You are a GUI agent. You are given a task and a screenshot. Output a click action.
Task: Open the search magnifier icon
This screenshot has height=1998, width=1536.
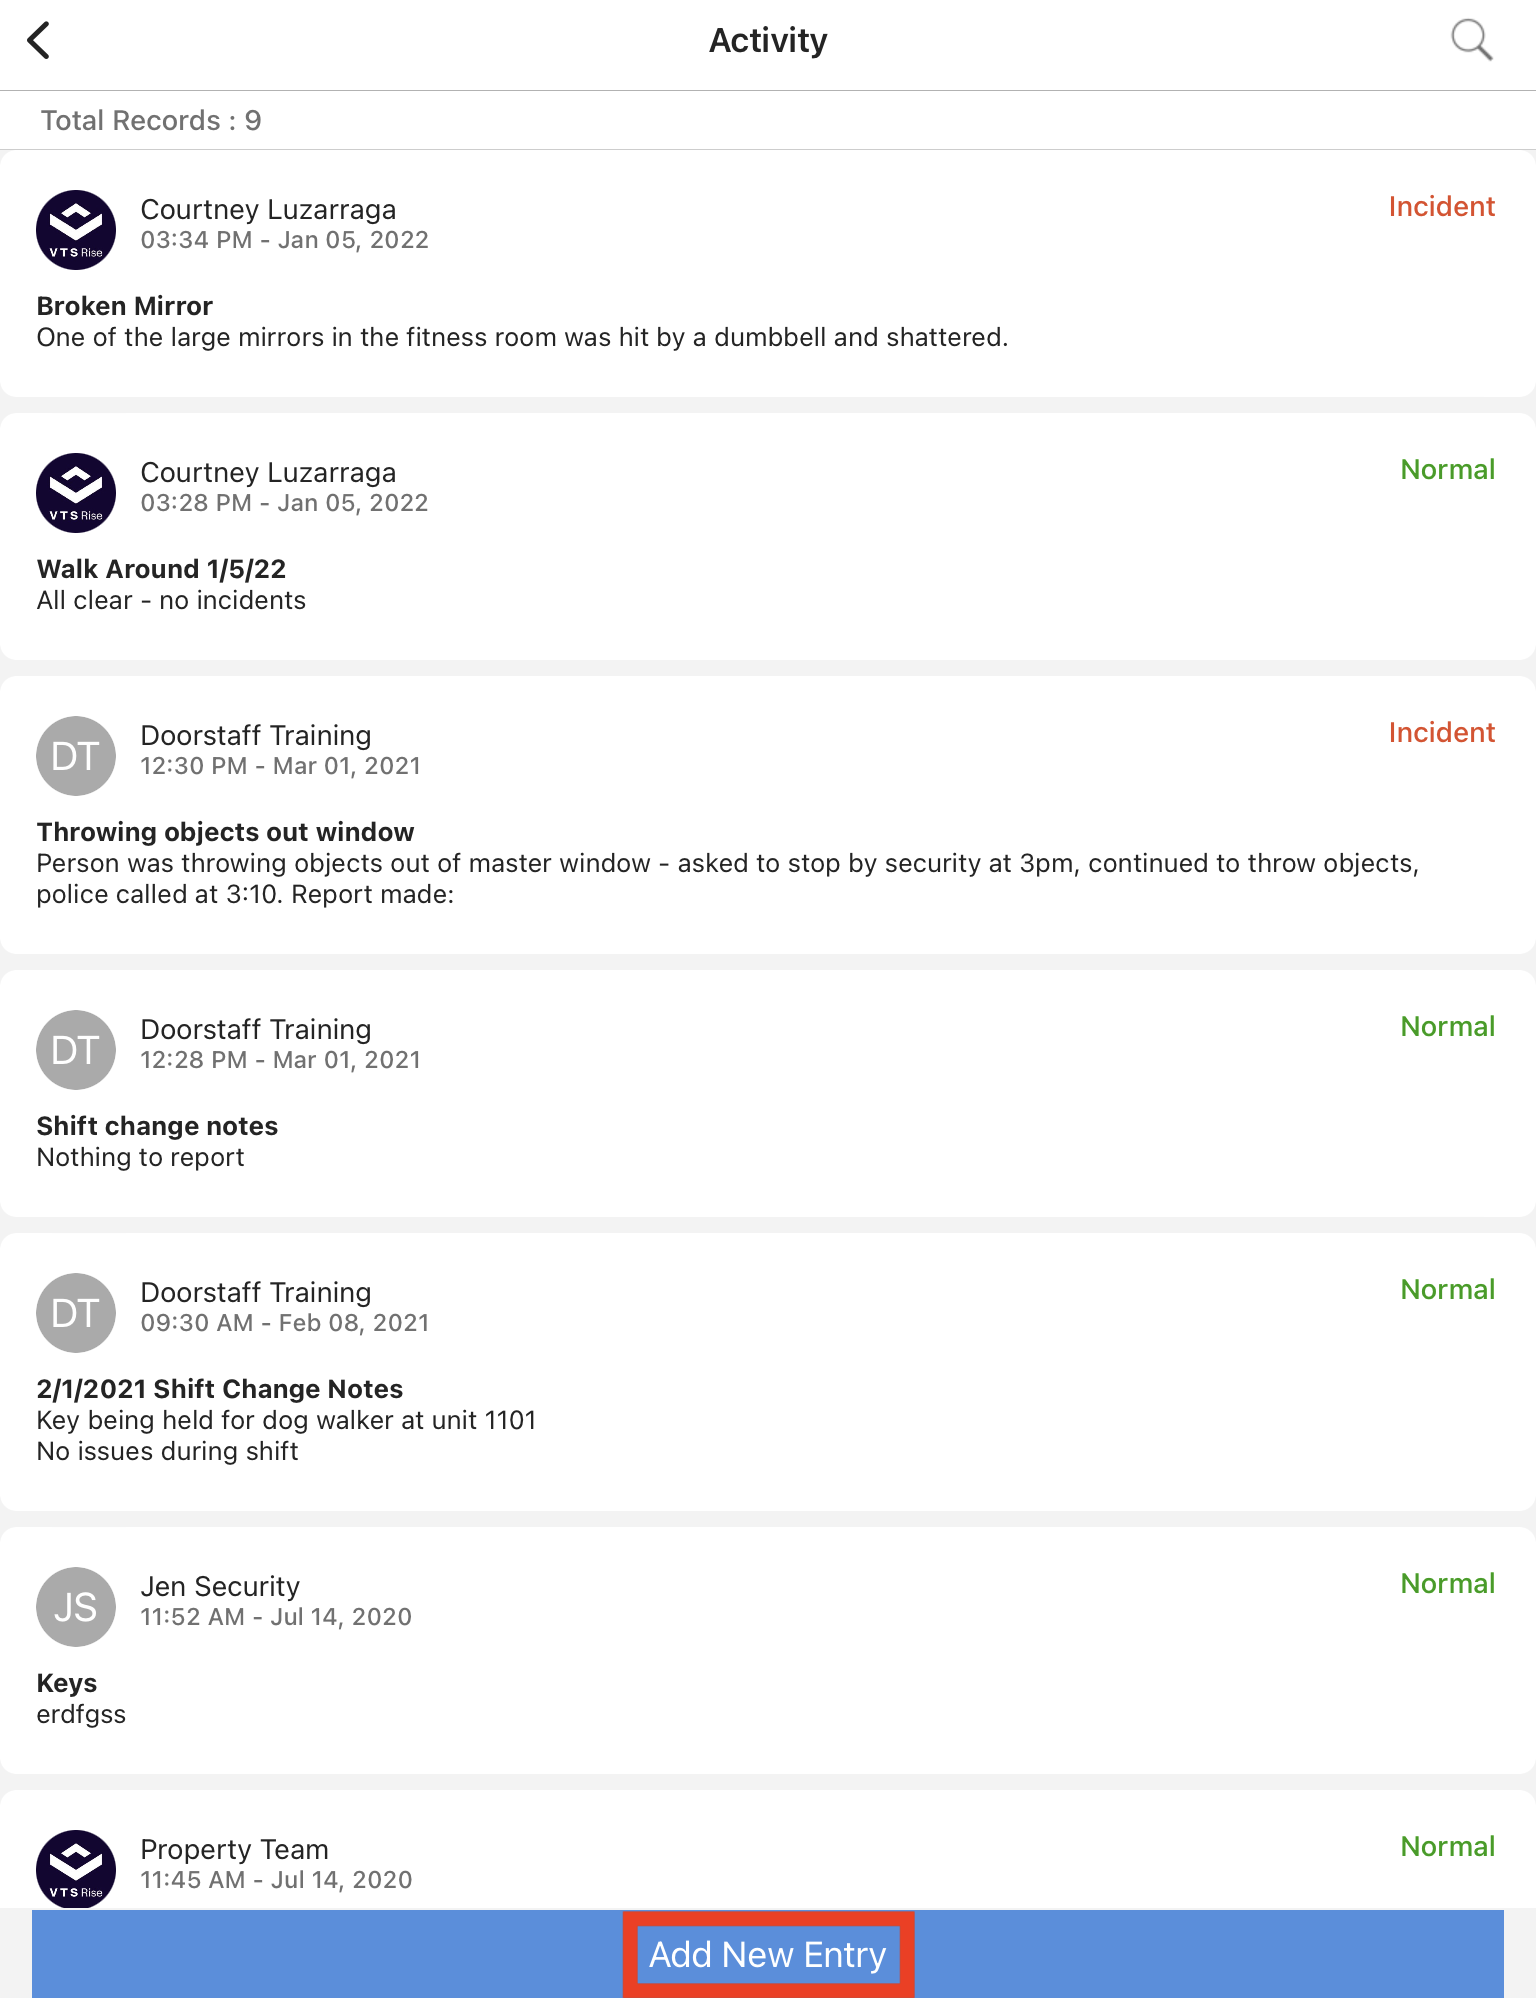point(1471,41)
